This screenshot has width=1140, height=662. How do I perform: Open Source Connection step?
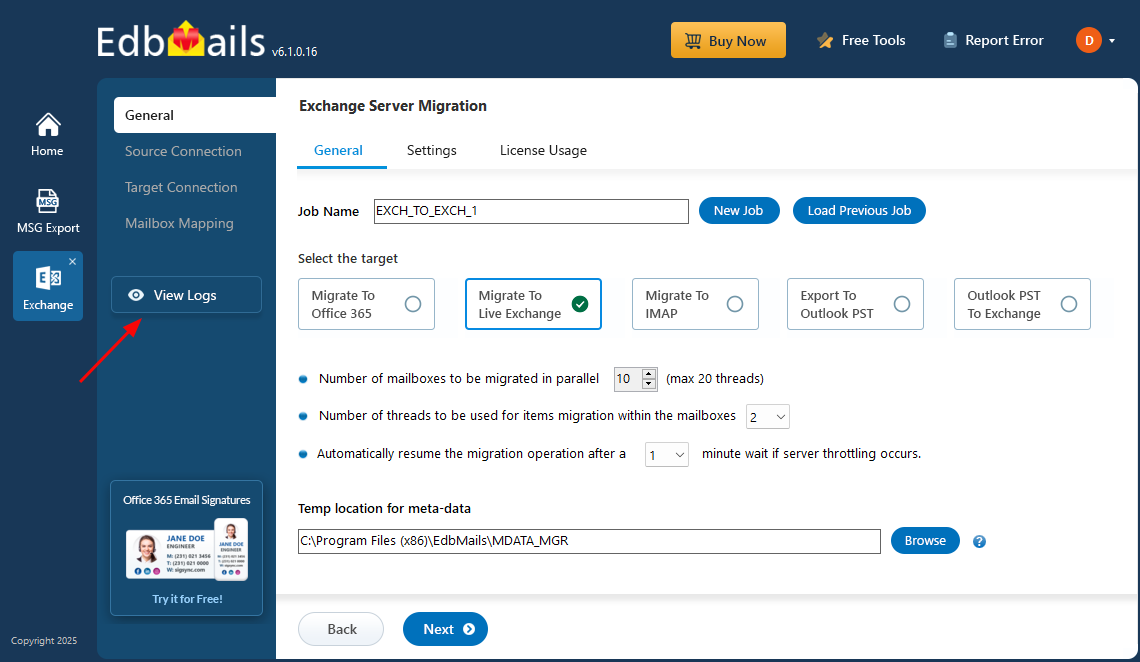tap(183, 151)
